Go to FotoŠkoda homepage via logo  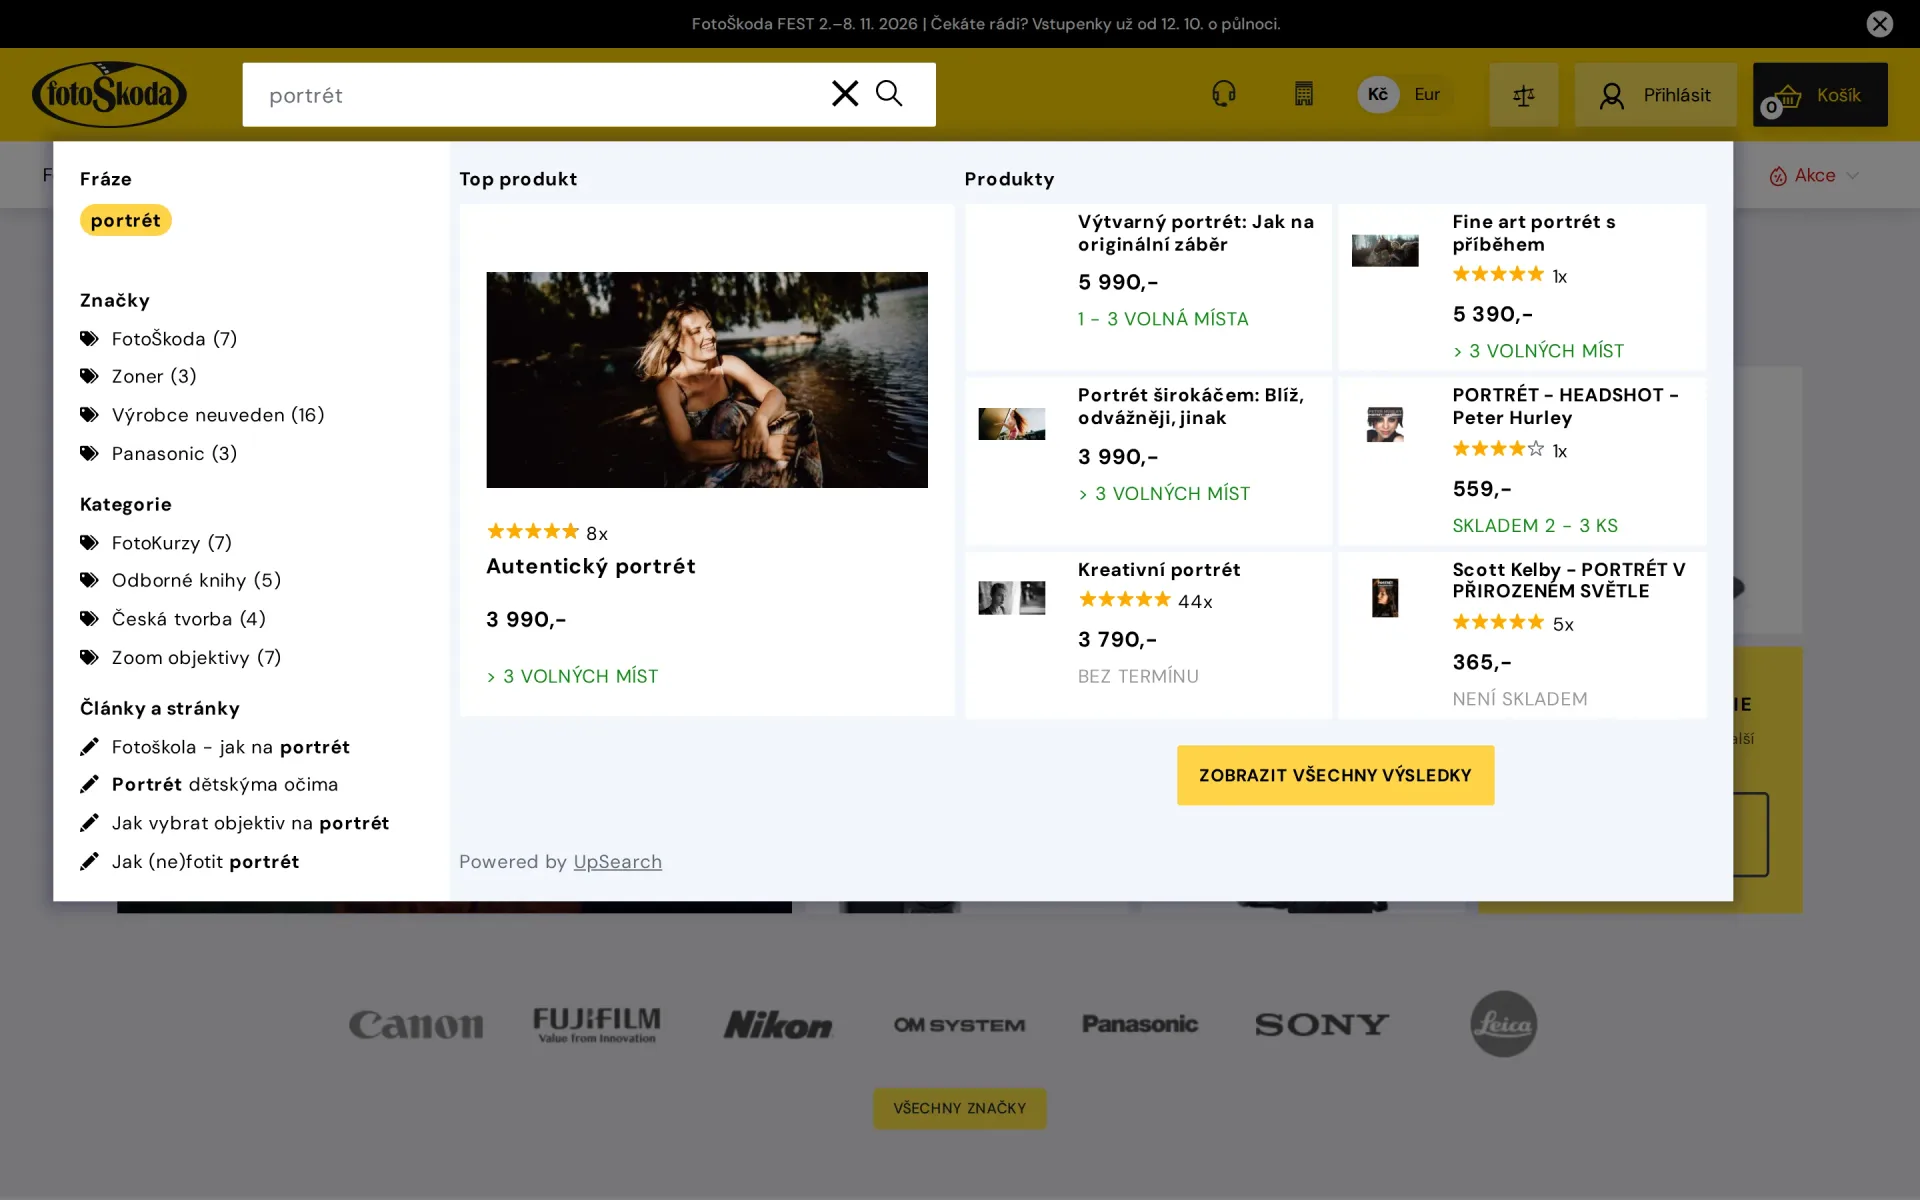(109, 95)
